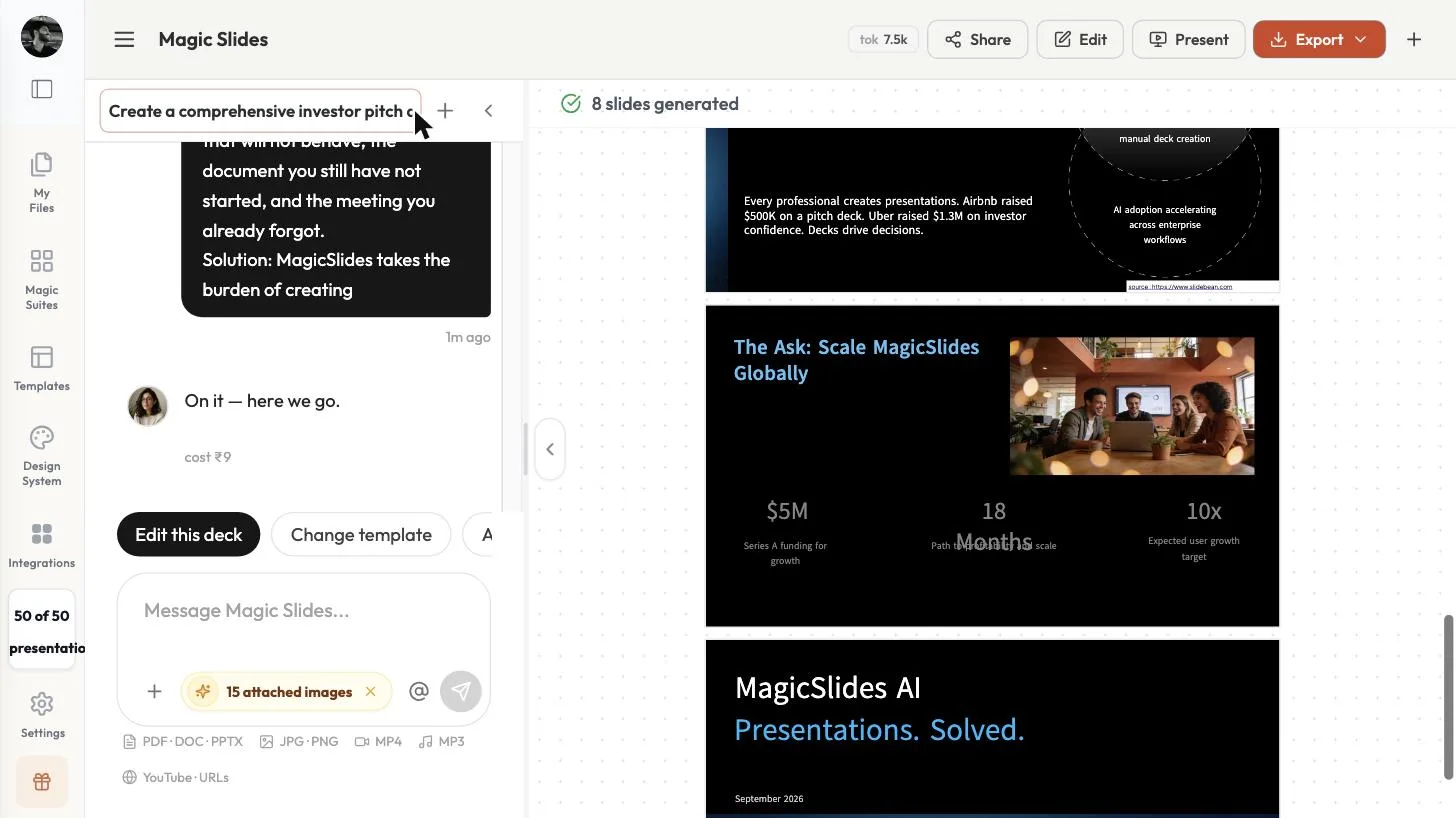Click the team photo on The Ask slide
Image resolution: width=1456 pixels, height=818 pixels.
point(1132,406)
